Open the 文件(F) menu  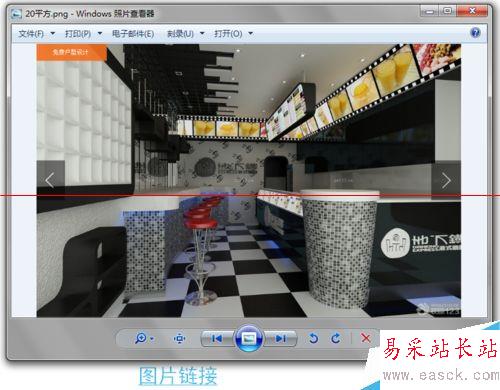coord(31,34)
